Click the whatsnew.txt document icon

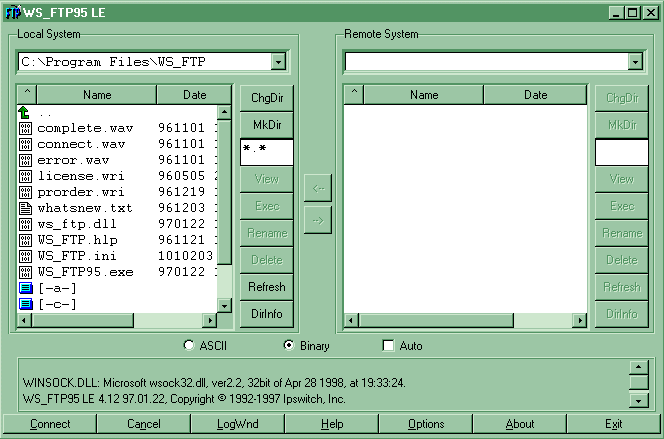point(25,208)
